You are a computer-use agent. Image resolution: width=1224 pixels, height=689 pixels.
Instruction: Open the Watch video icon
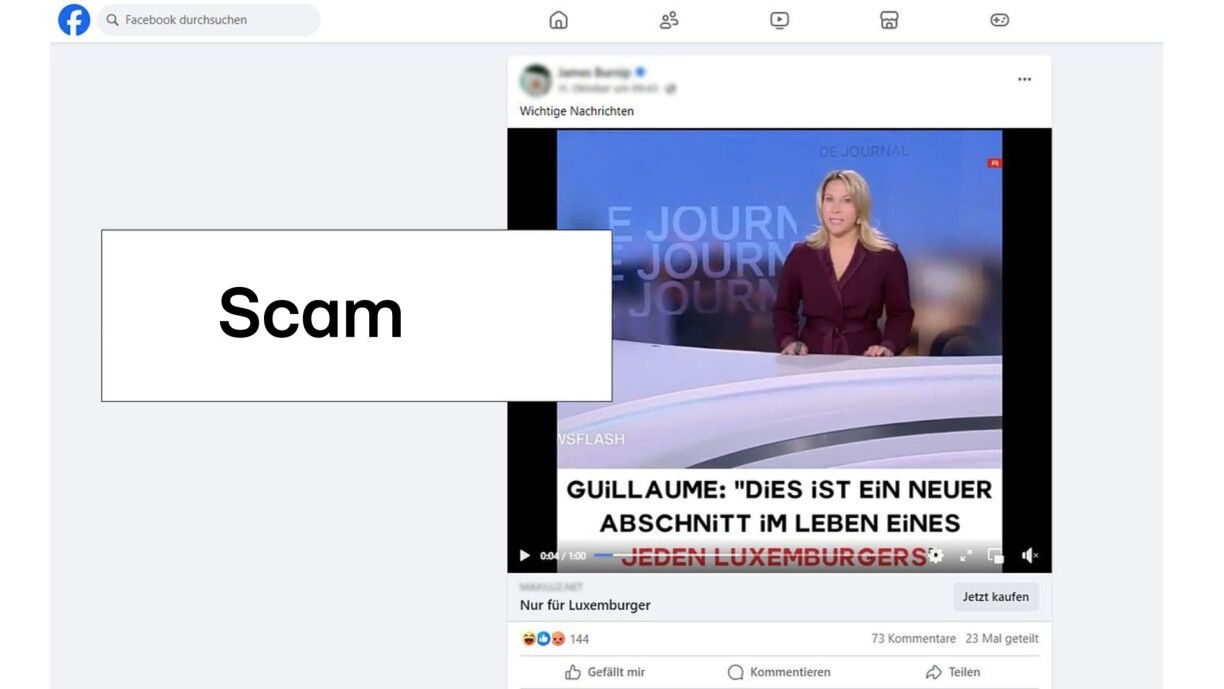[x=779, y=20]
